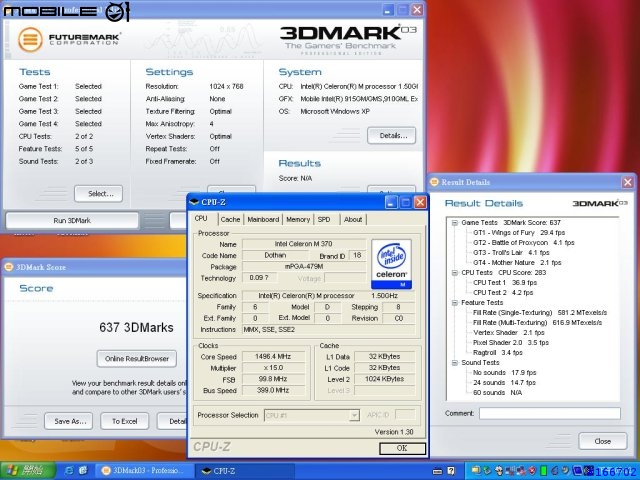Screen dimensions: 640x480
Task: Select 24 sounds result row
Action: pos(504,383)
